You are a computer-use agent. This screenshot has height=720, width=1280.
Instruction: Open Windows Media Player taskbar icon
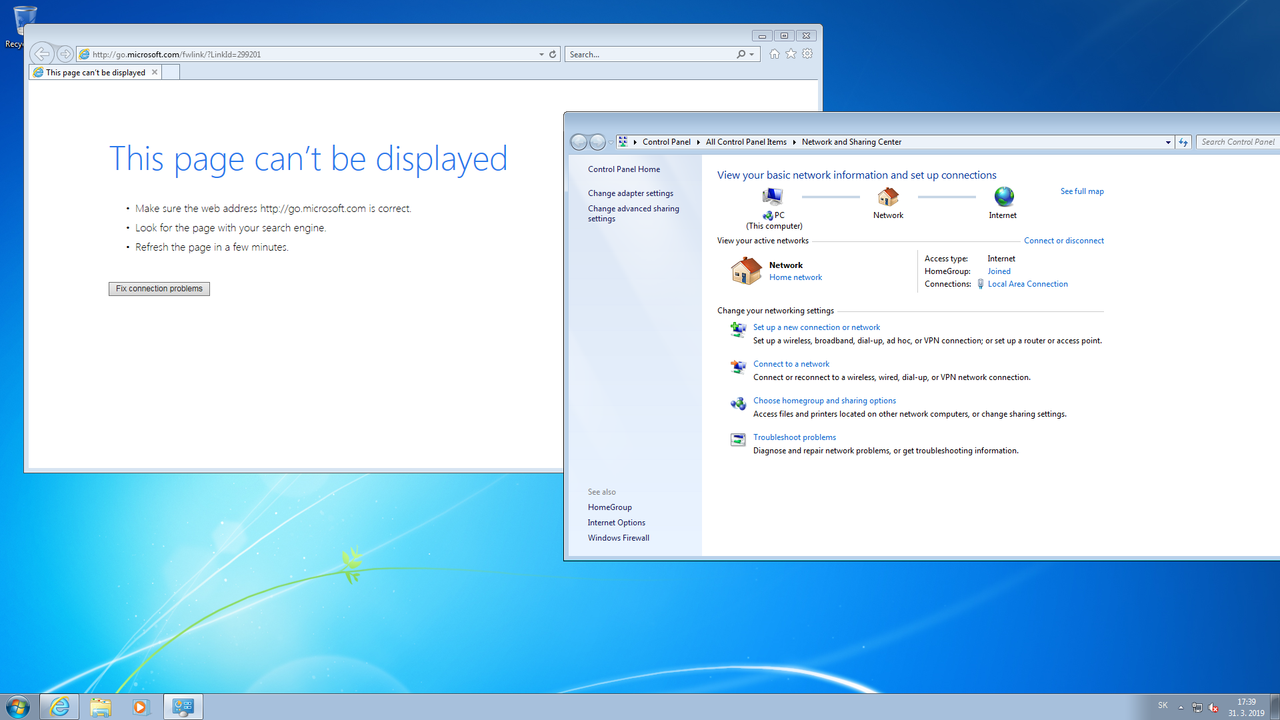click(140, 707)
